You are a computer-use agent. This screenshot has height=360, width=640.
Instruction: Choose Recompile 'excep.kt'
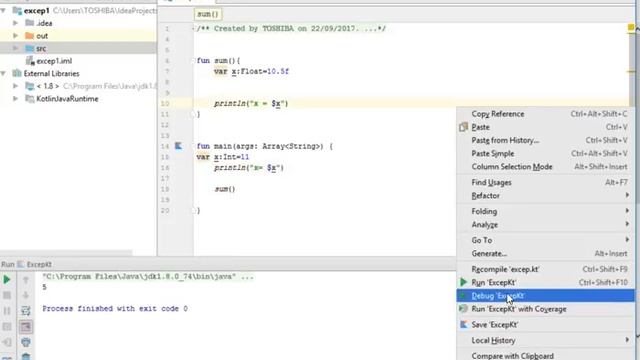tap(545, 269)
